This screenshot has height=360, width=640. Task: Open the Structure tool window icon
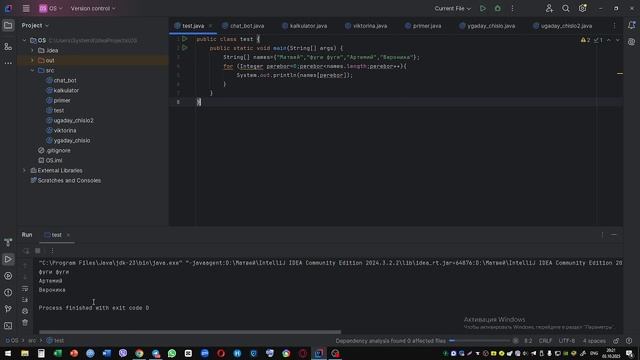pos(8,47)
